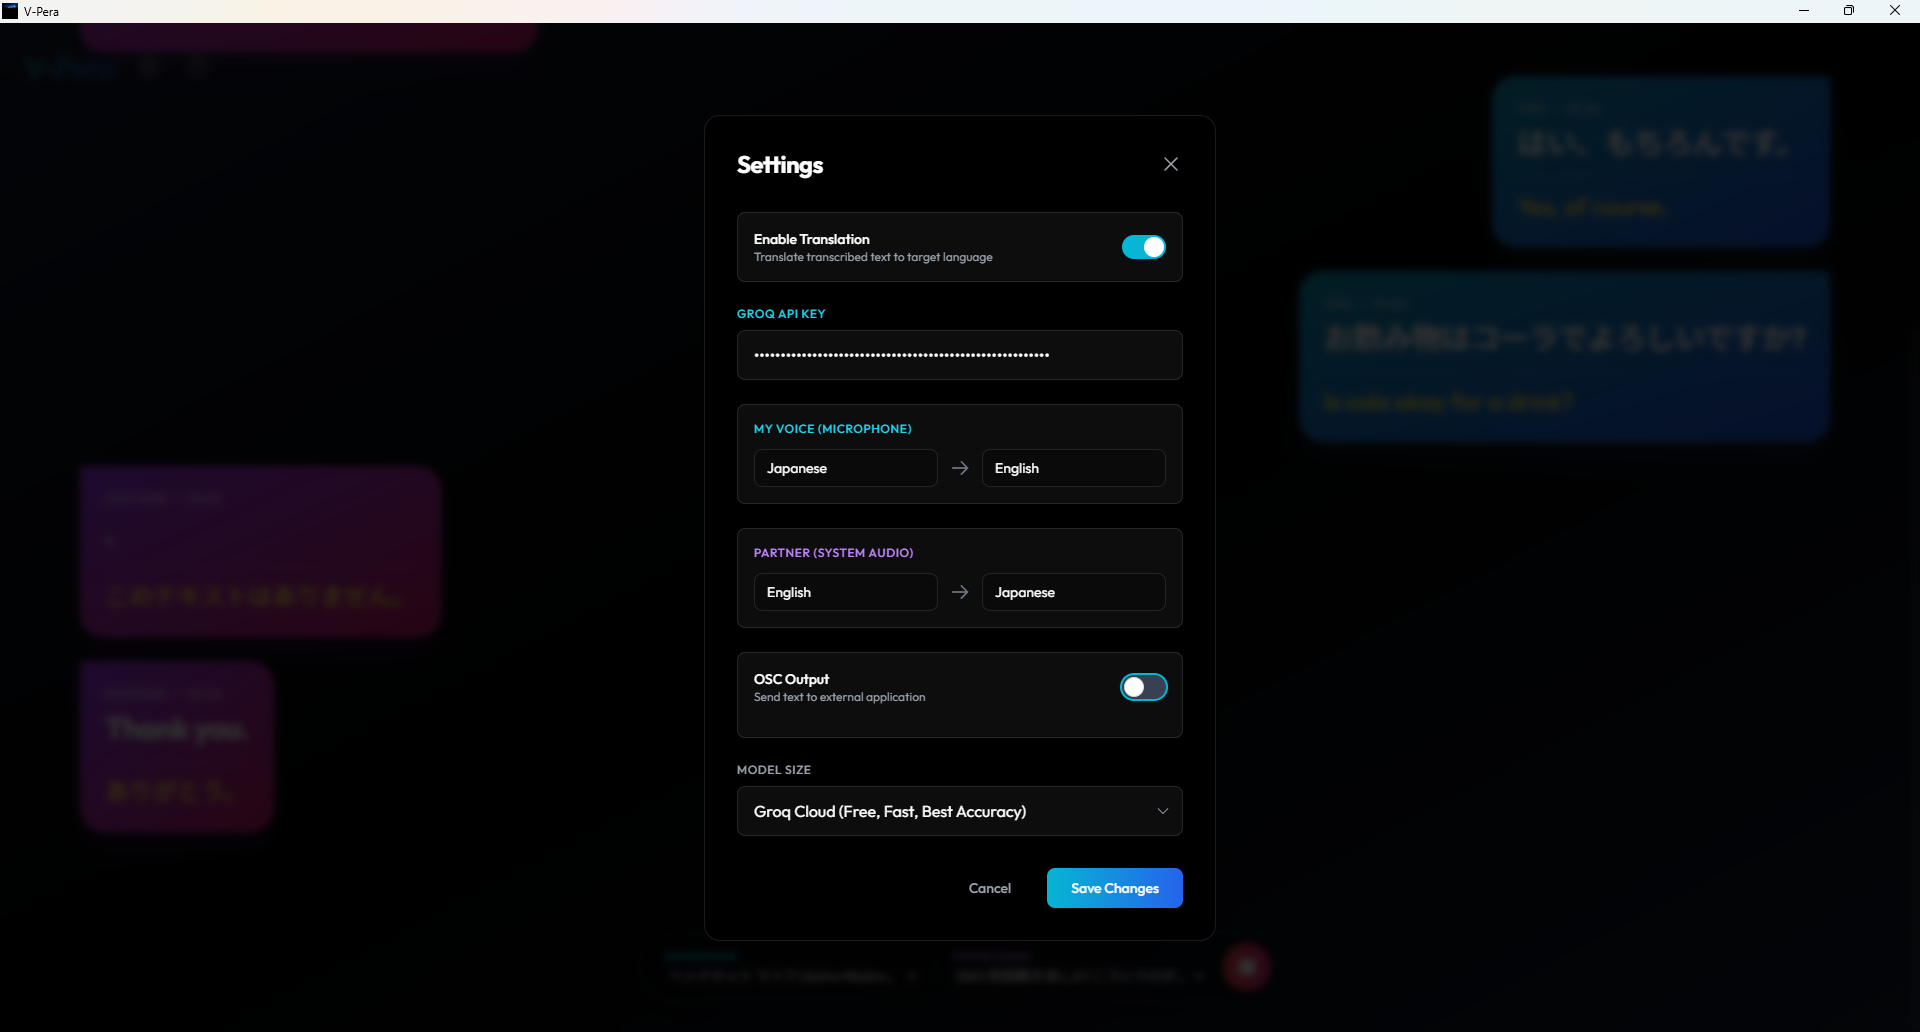This screenshot has height=1032, width=1920.
Task: Click the Settings dialog title
Action: tap(780, 165)
